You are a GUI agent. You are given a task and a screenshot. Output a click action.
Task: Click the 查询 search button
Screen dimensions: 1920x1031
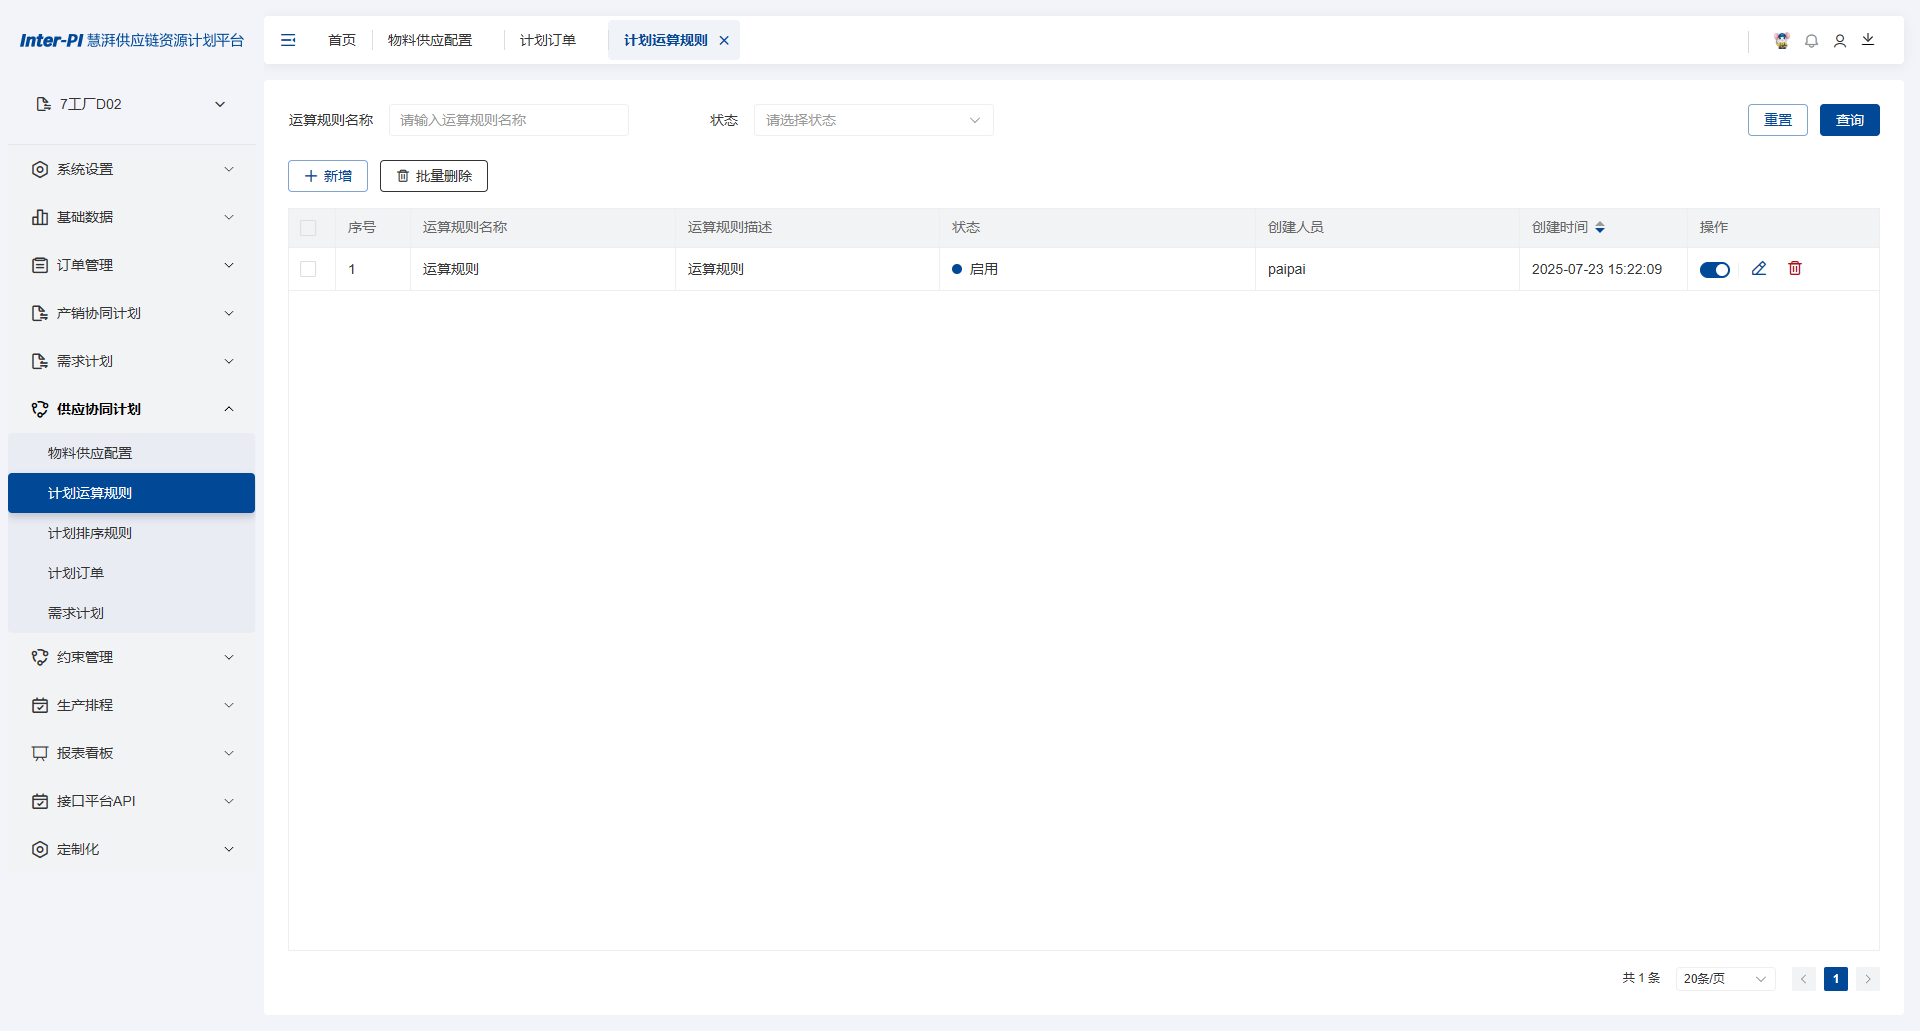coord(1850,120)
